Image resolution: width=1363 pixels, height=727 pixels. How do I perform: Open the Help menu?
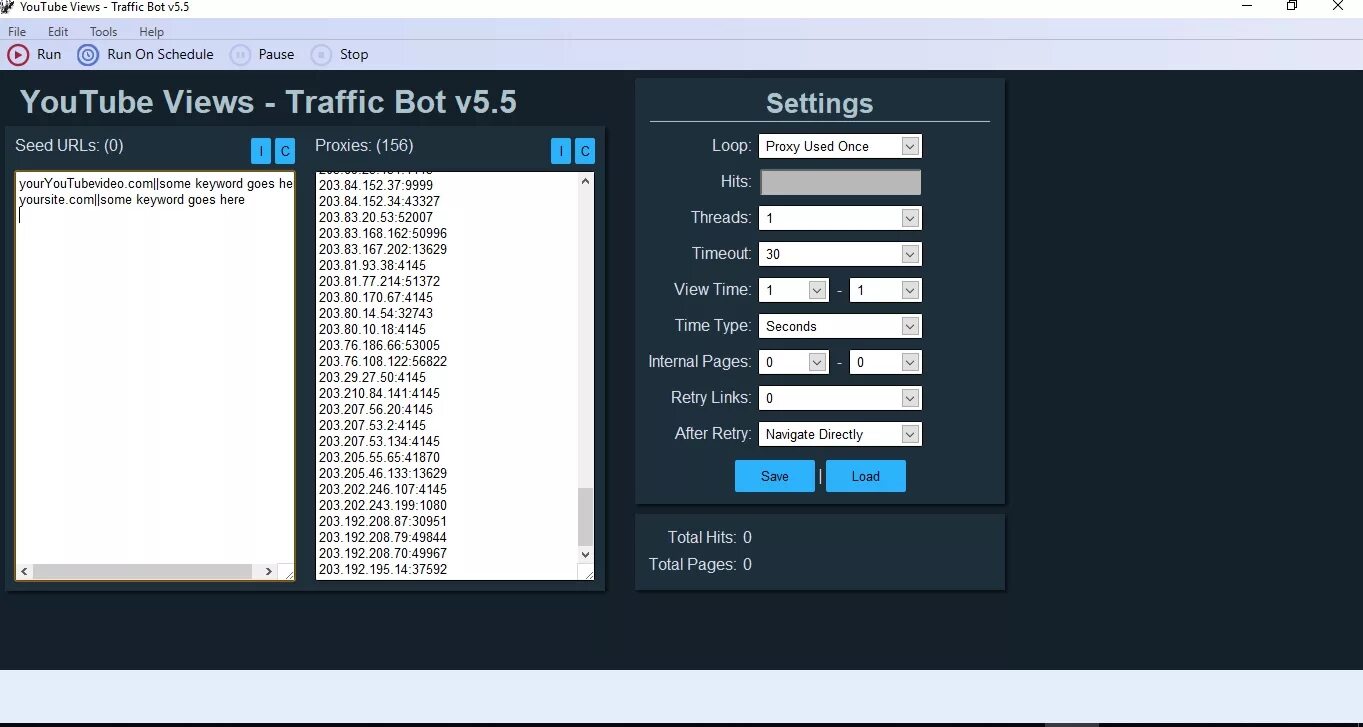click(x=151, y=32)
